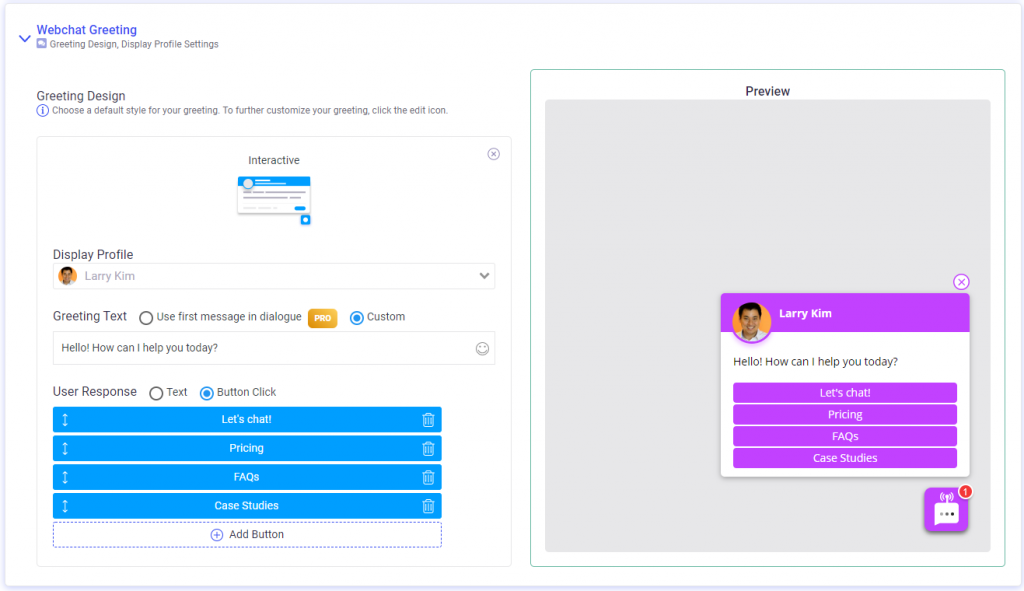The image size is (1024, 591).
Task: Open the Display Profile dropdown showing Larry Kim
Action: (274, 276)
